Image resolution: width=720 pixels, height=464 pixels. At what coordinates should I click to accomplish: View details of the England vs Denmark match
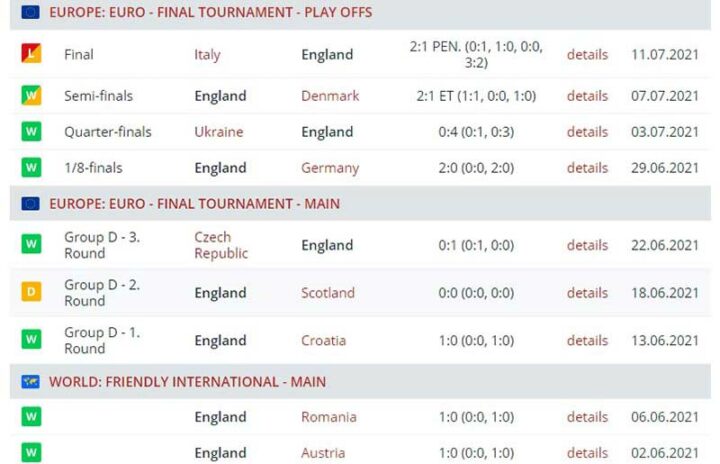tap(587, 96)
